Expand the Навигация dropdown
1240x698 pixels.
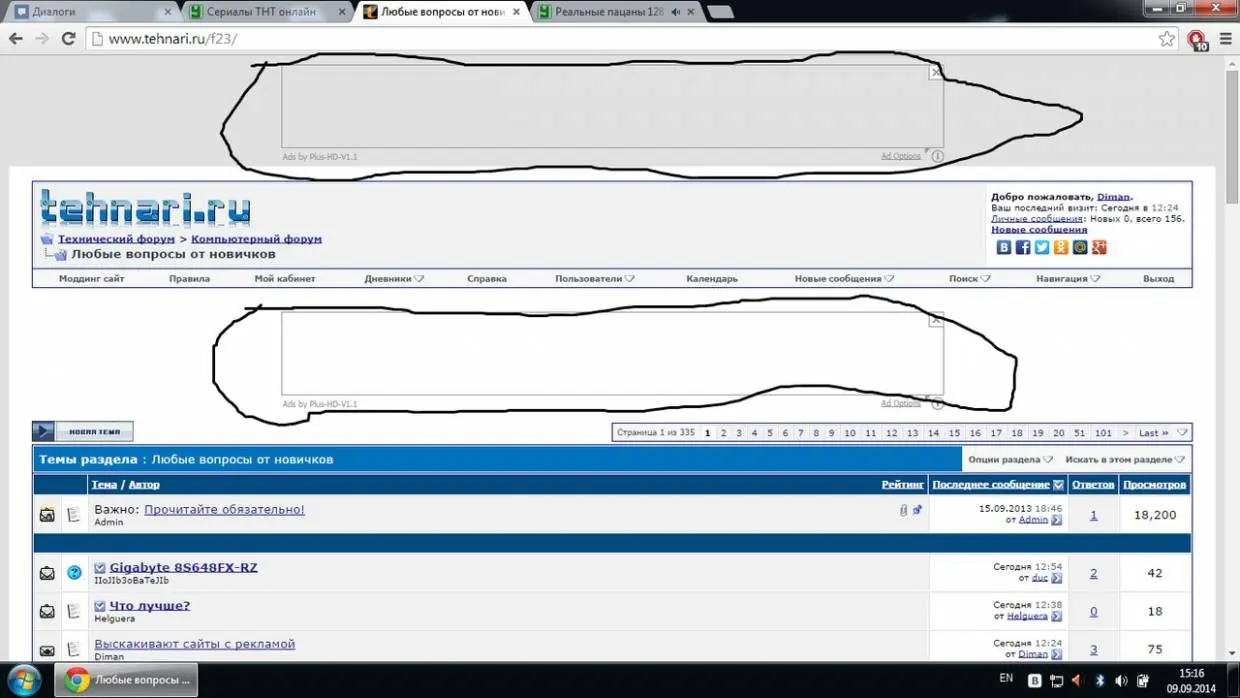pos(1095,279)
